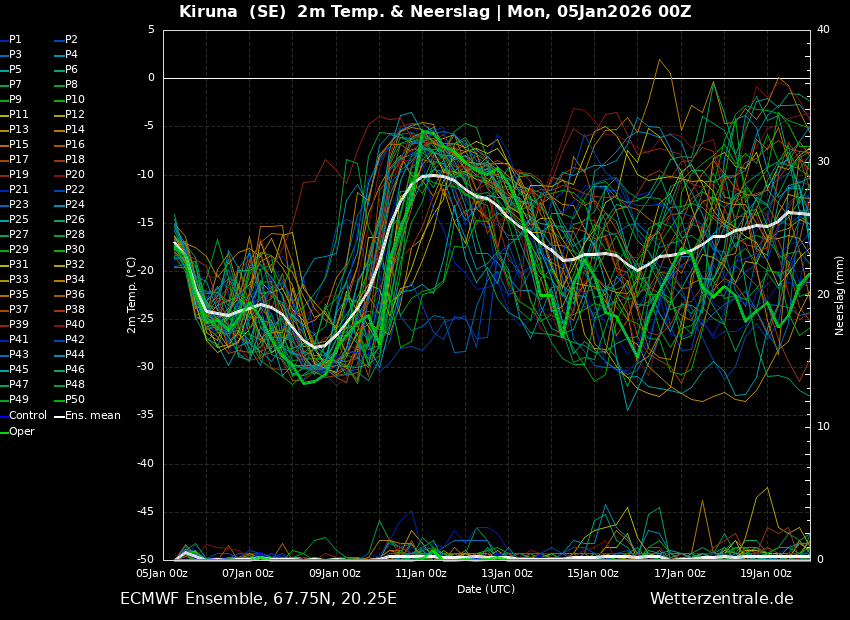This screenshot has height=620, width=850.
Task: Select the 'P35' legend entry
Action: [14, 294]
